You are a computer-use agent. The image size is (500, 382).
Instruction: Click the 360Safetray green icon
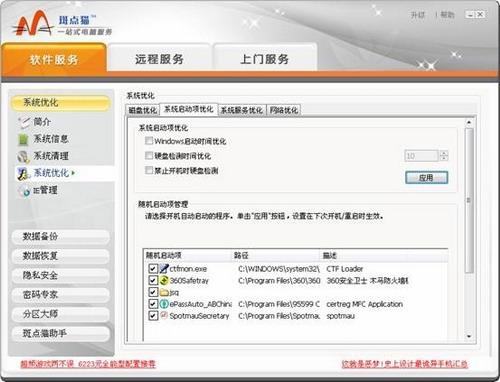pyautogui.click(x=164, y=280)
